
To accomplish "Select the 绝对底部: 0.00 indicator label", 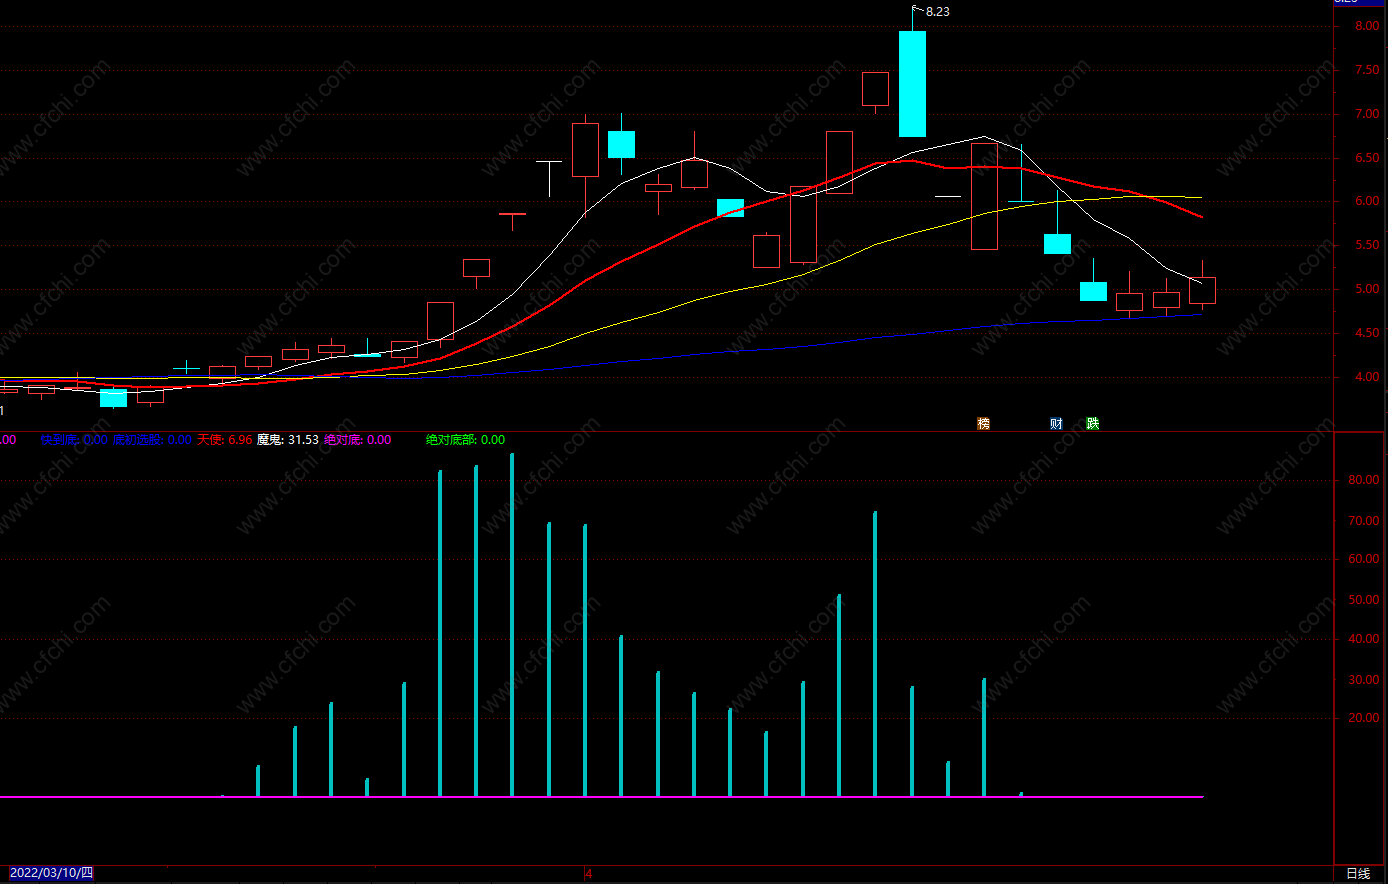I will [x=465, y=439].
